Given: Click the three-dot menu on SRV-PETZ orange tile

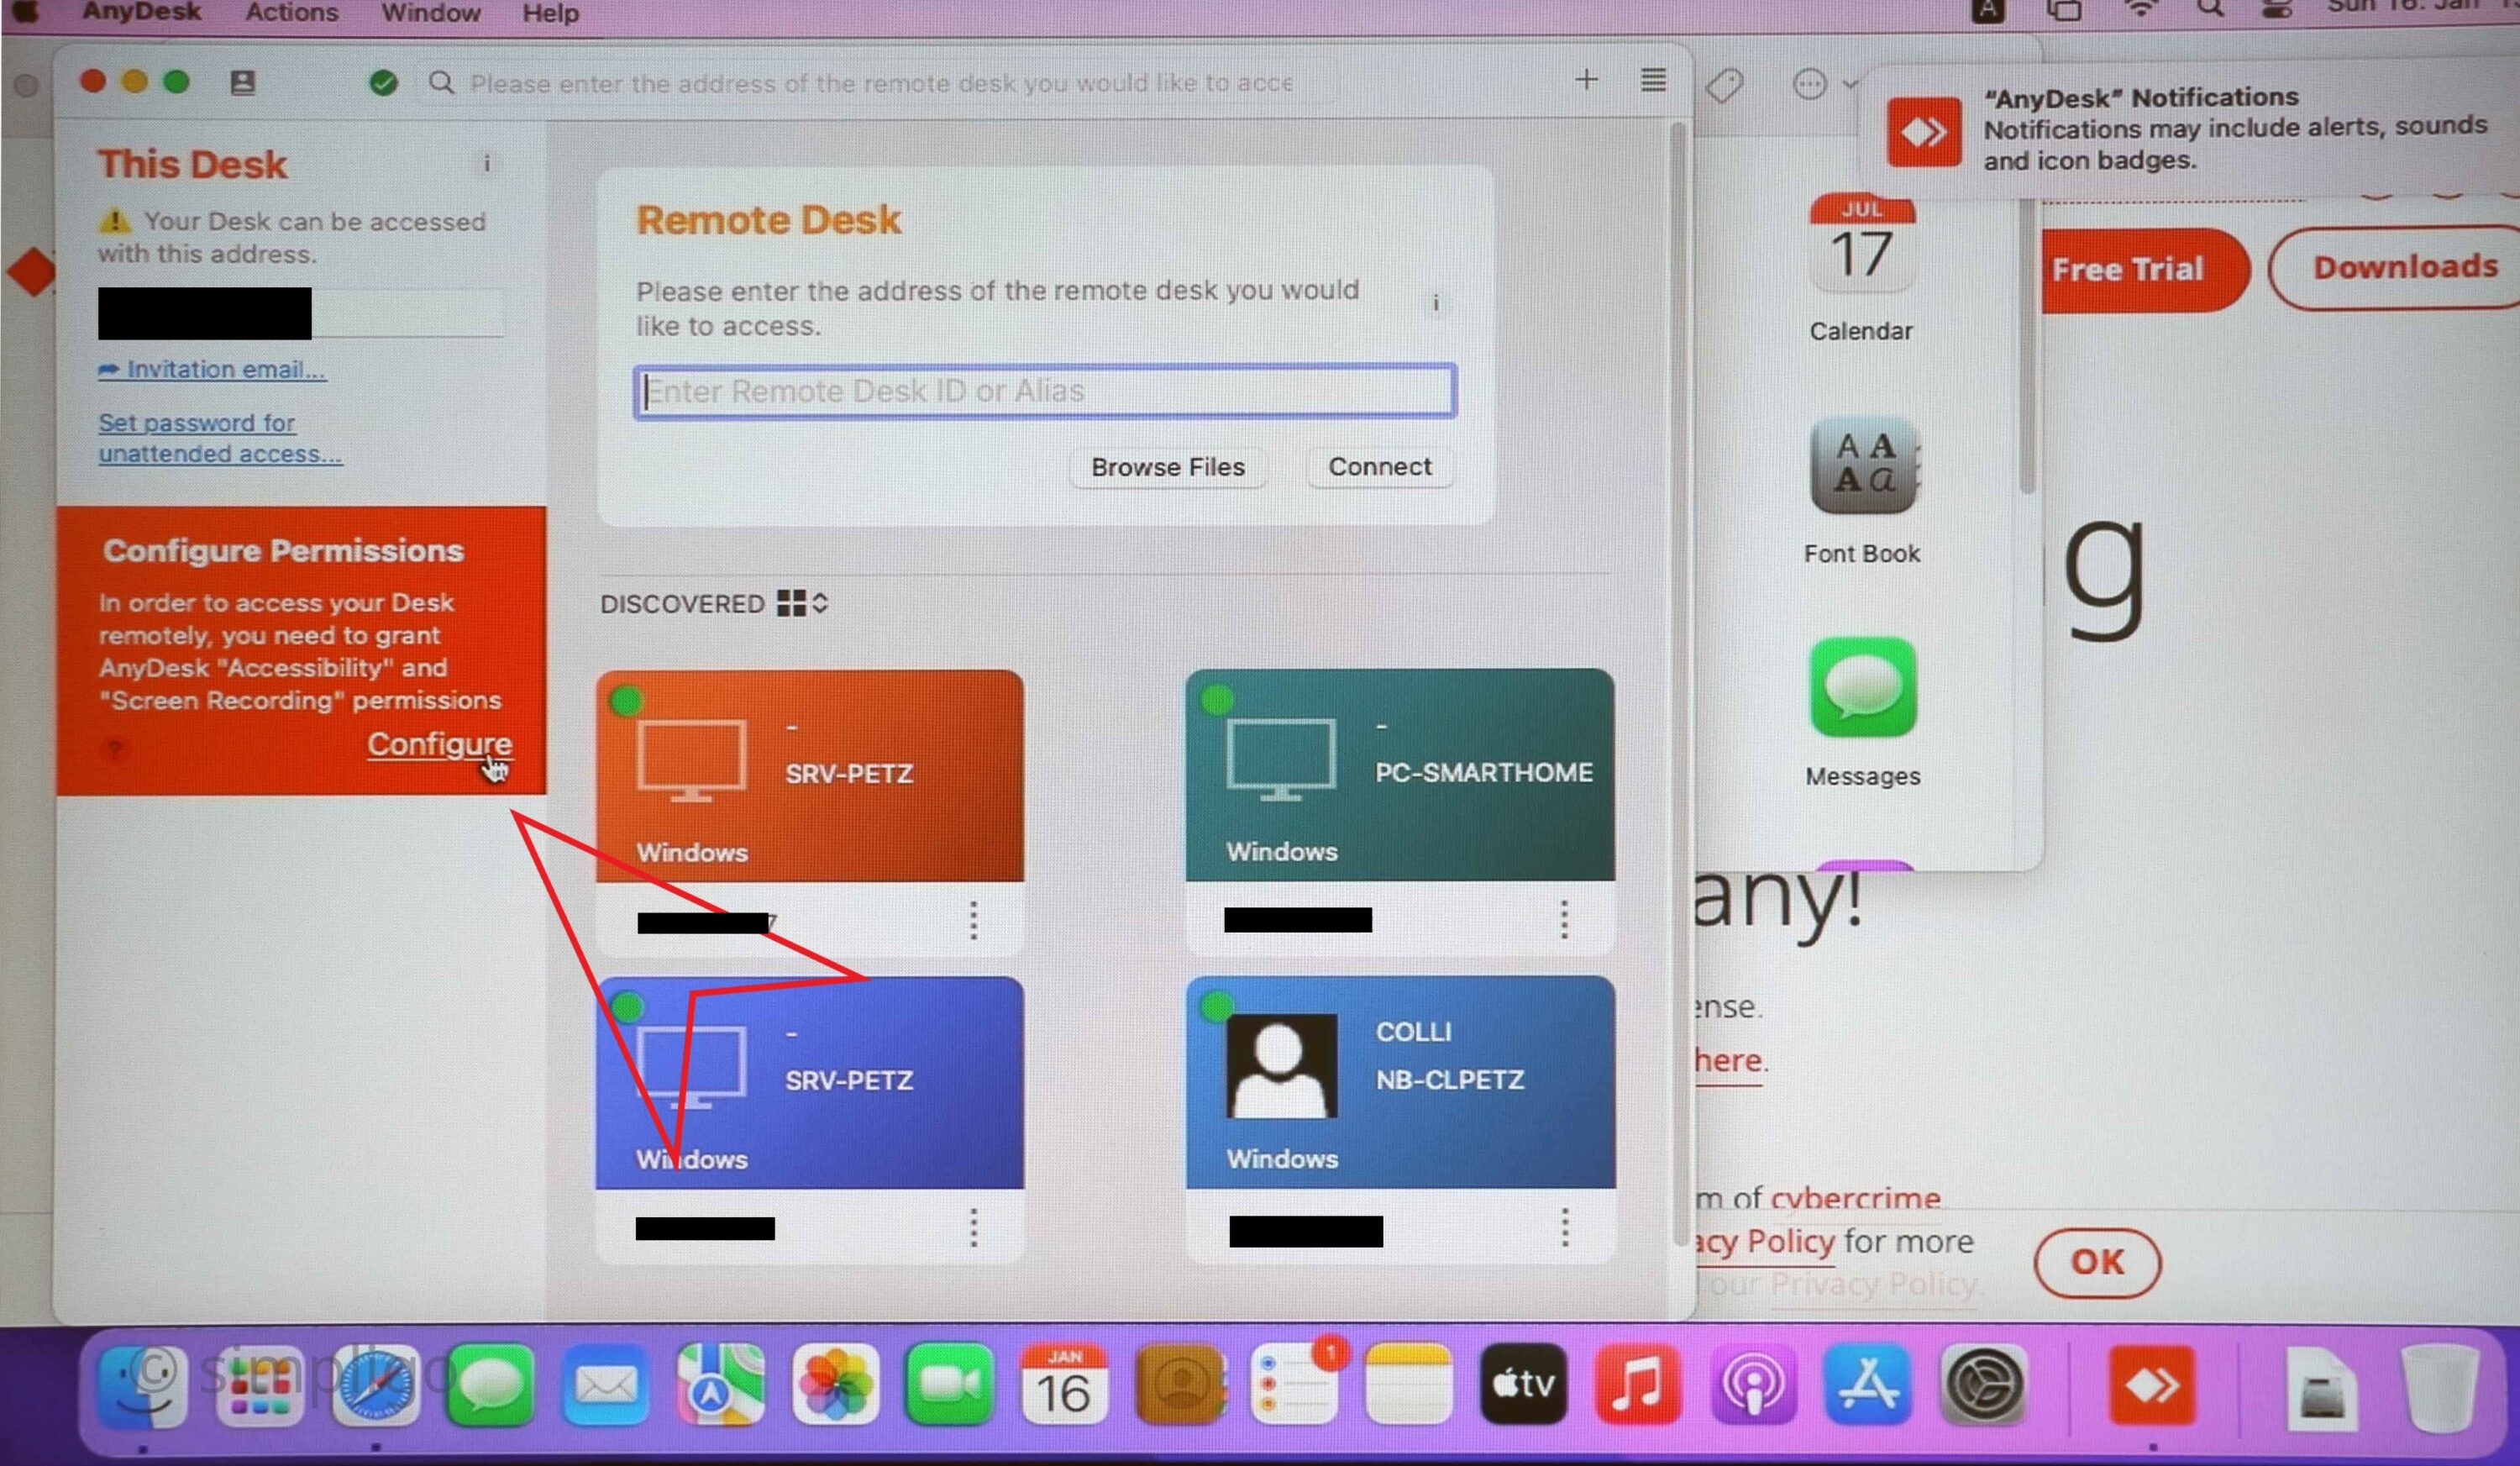Looking at the screenshot, I should click(972, 920).
